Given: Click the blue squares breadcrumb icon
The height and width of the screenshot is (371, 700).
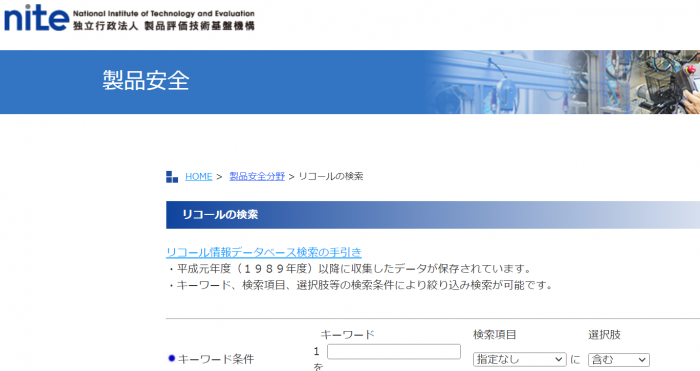Looking at the screenshot, I should click(x=172, y=177).
